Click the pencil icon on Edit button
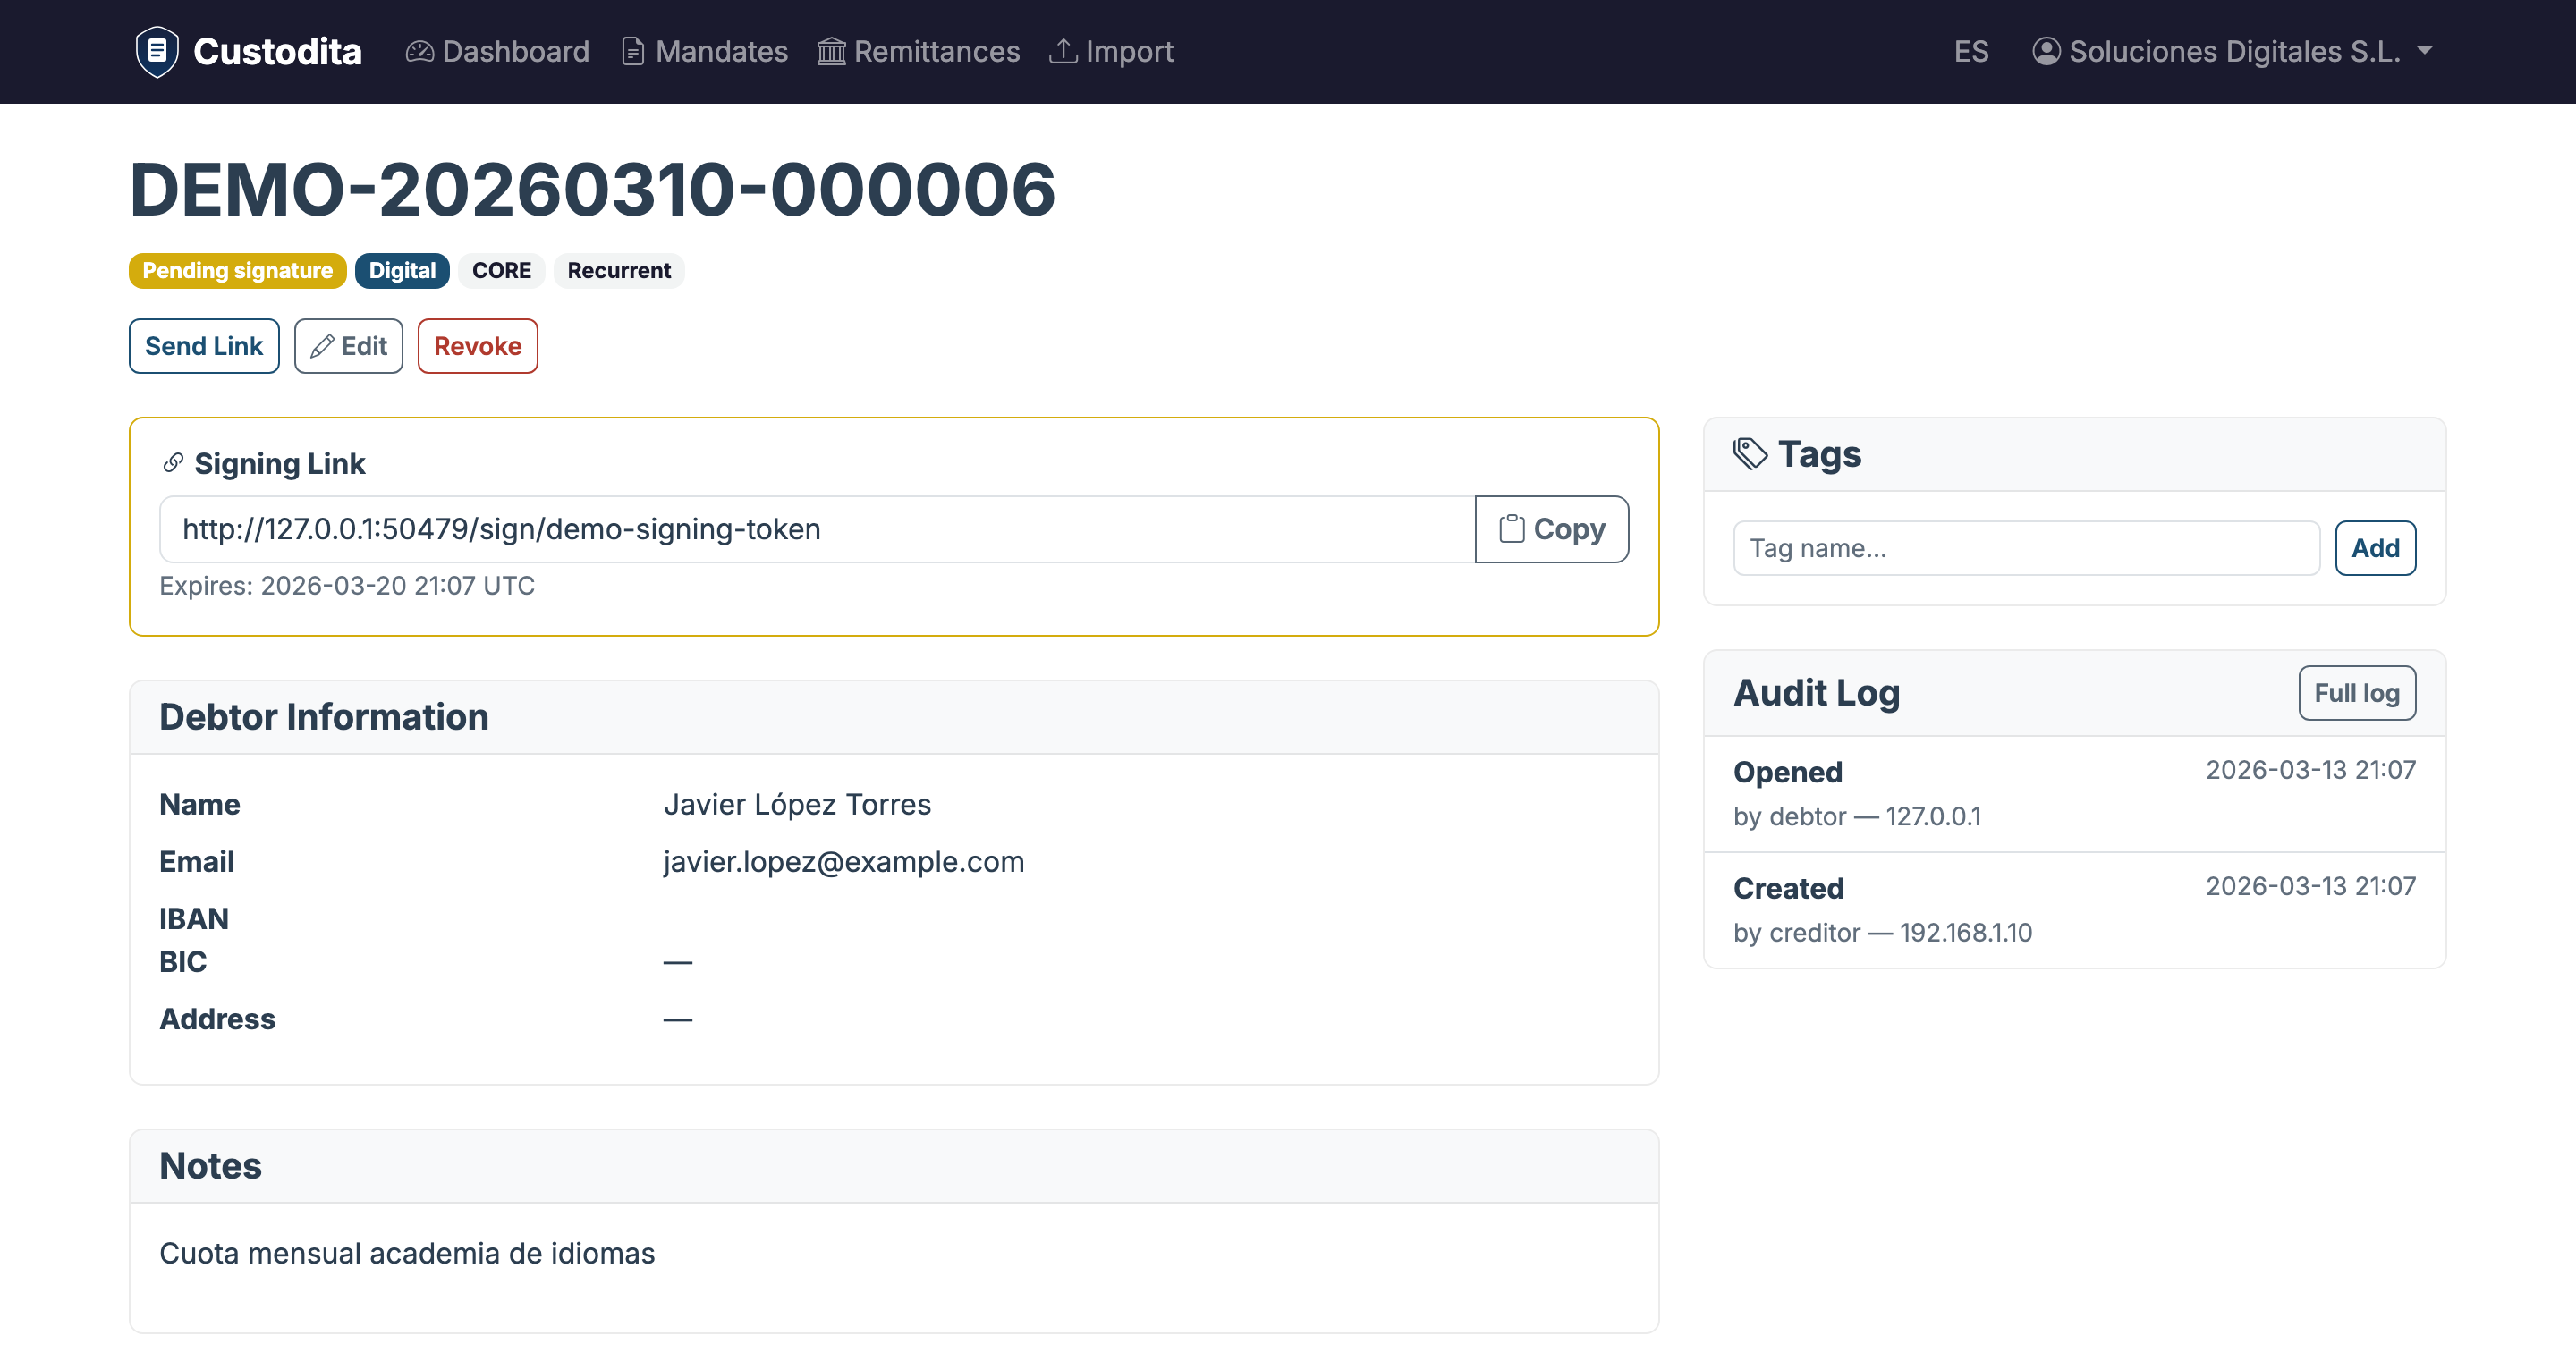 pyautogui.click(x=322, y=346)
